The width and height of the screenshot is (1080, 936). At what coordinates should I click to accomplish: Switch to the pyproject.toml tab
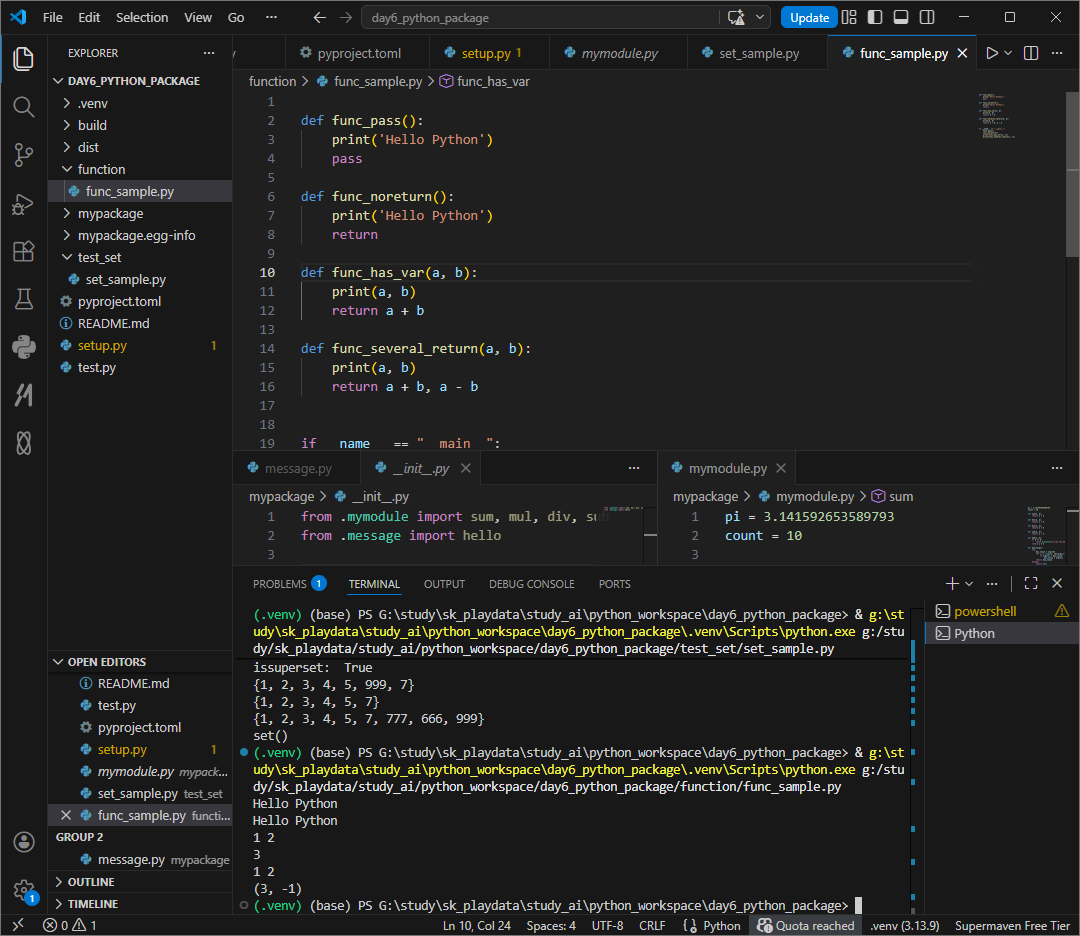coord(357,53)
